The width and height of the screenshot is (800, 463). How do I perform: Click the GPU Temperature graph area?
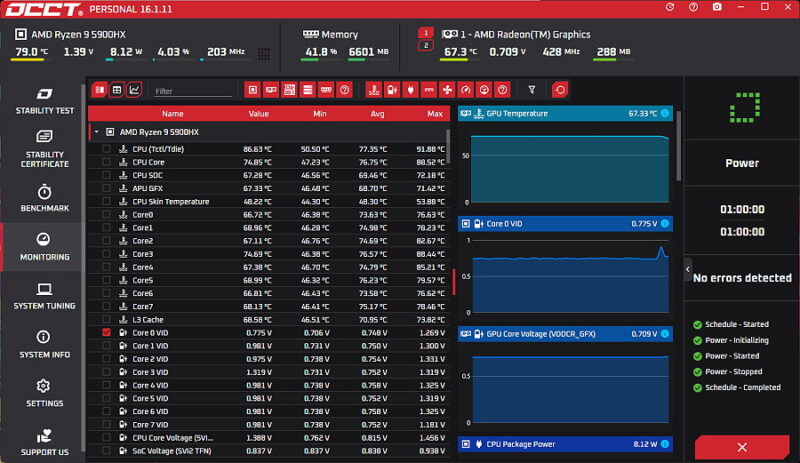(569, 169)
